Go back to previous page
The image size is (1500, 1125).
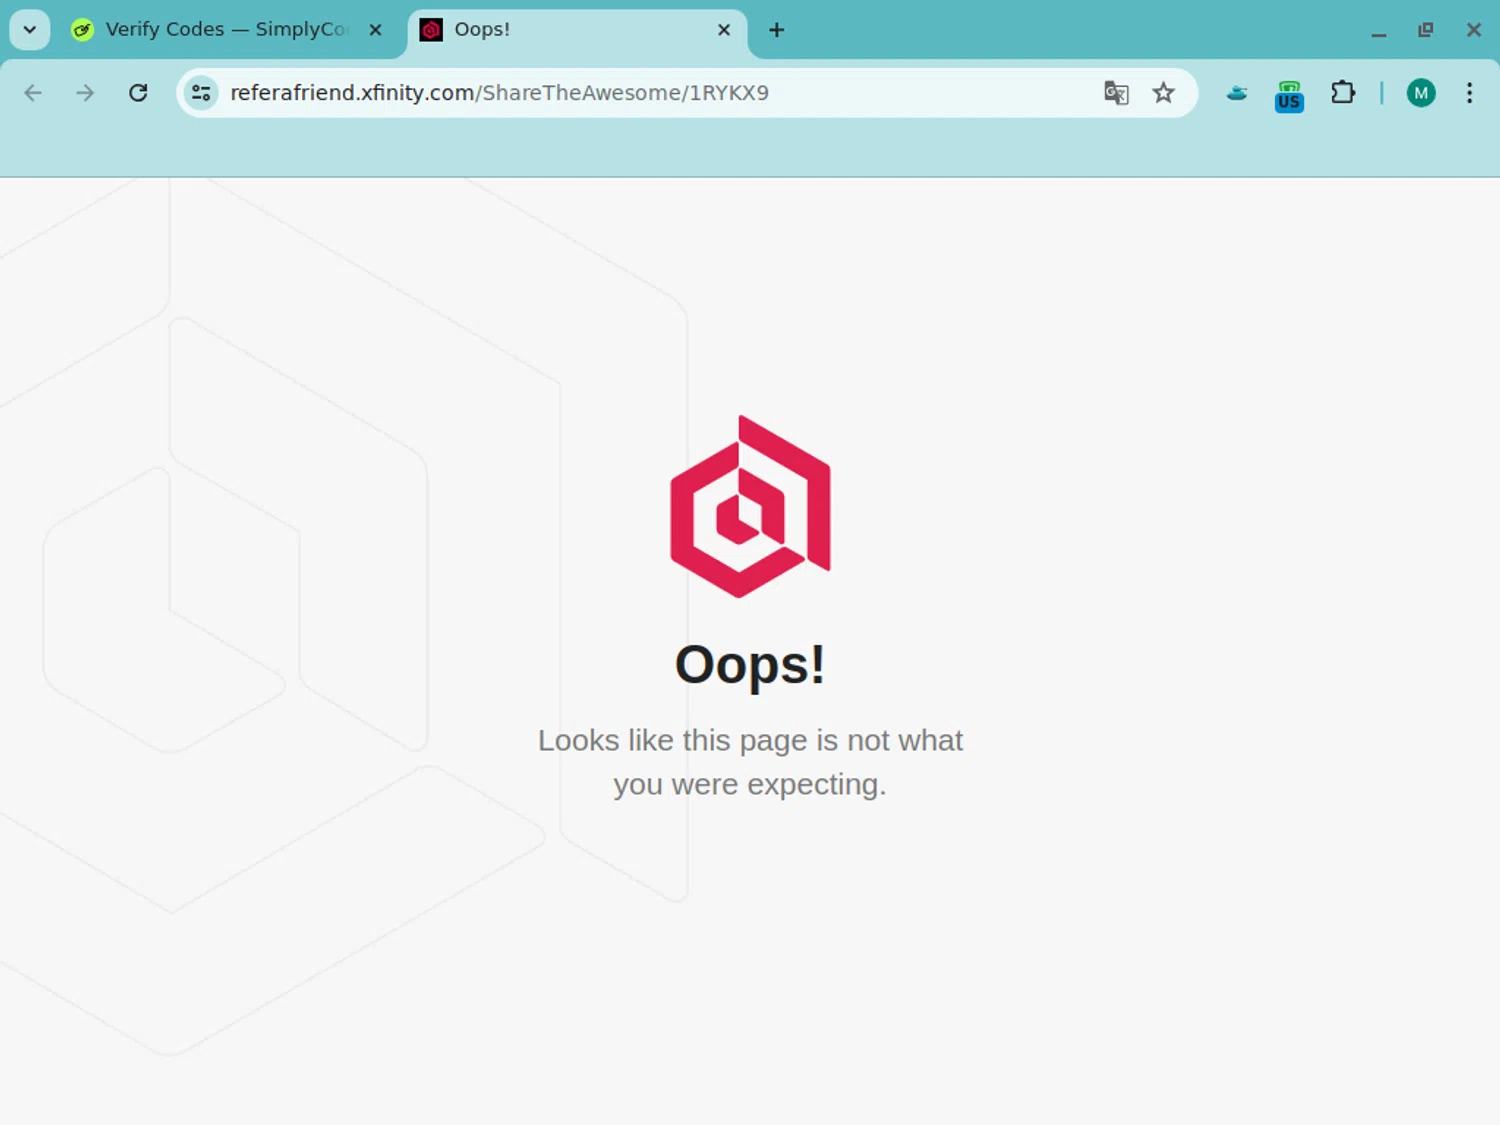(33, 93)
